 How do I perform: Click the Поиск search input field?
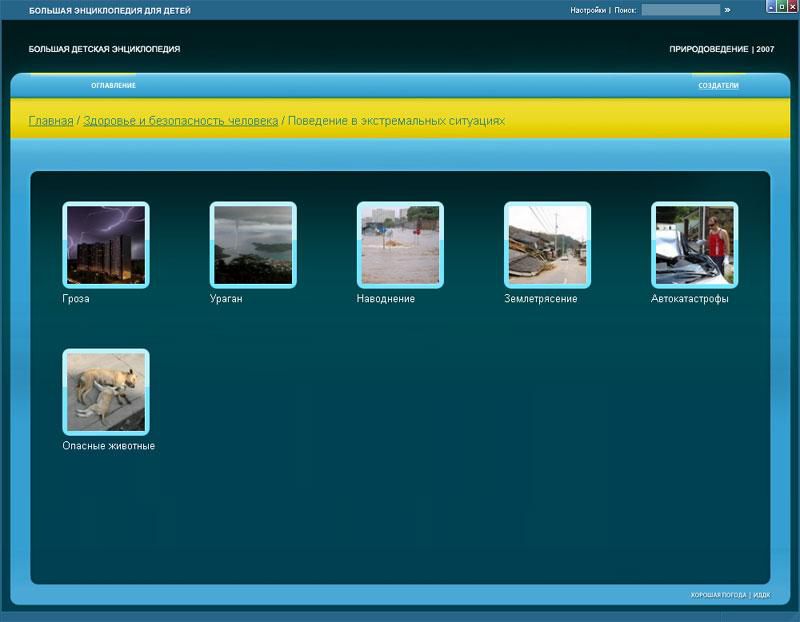coord(680,10)
